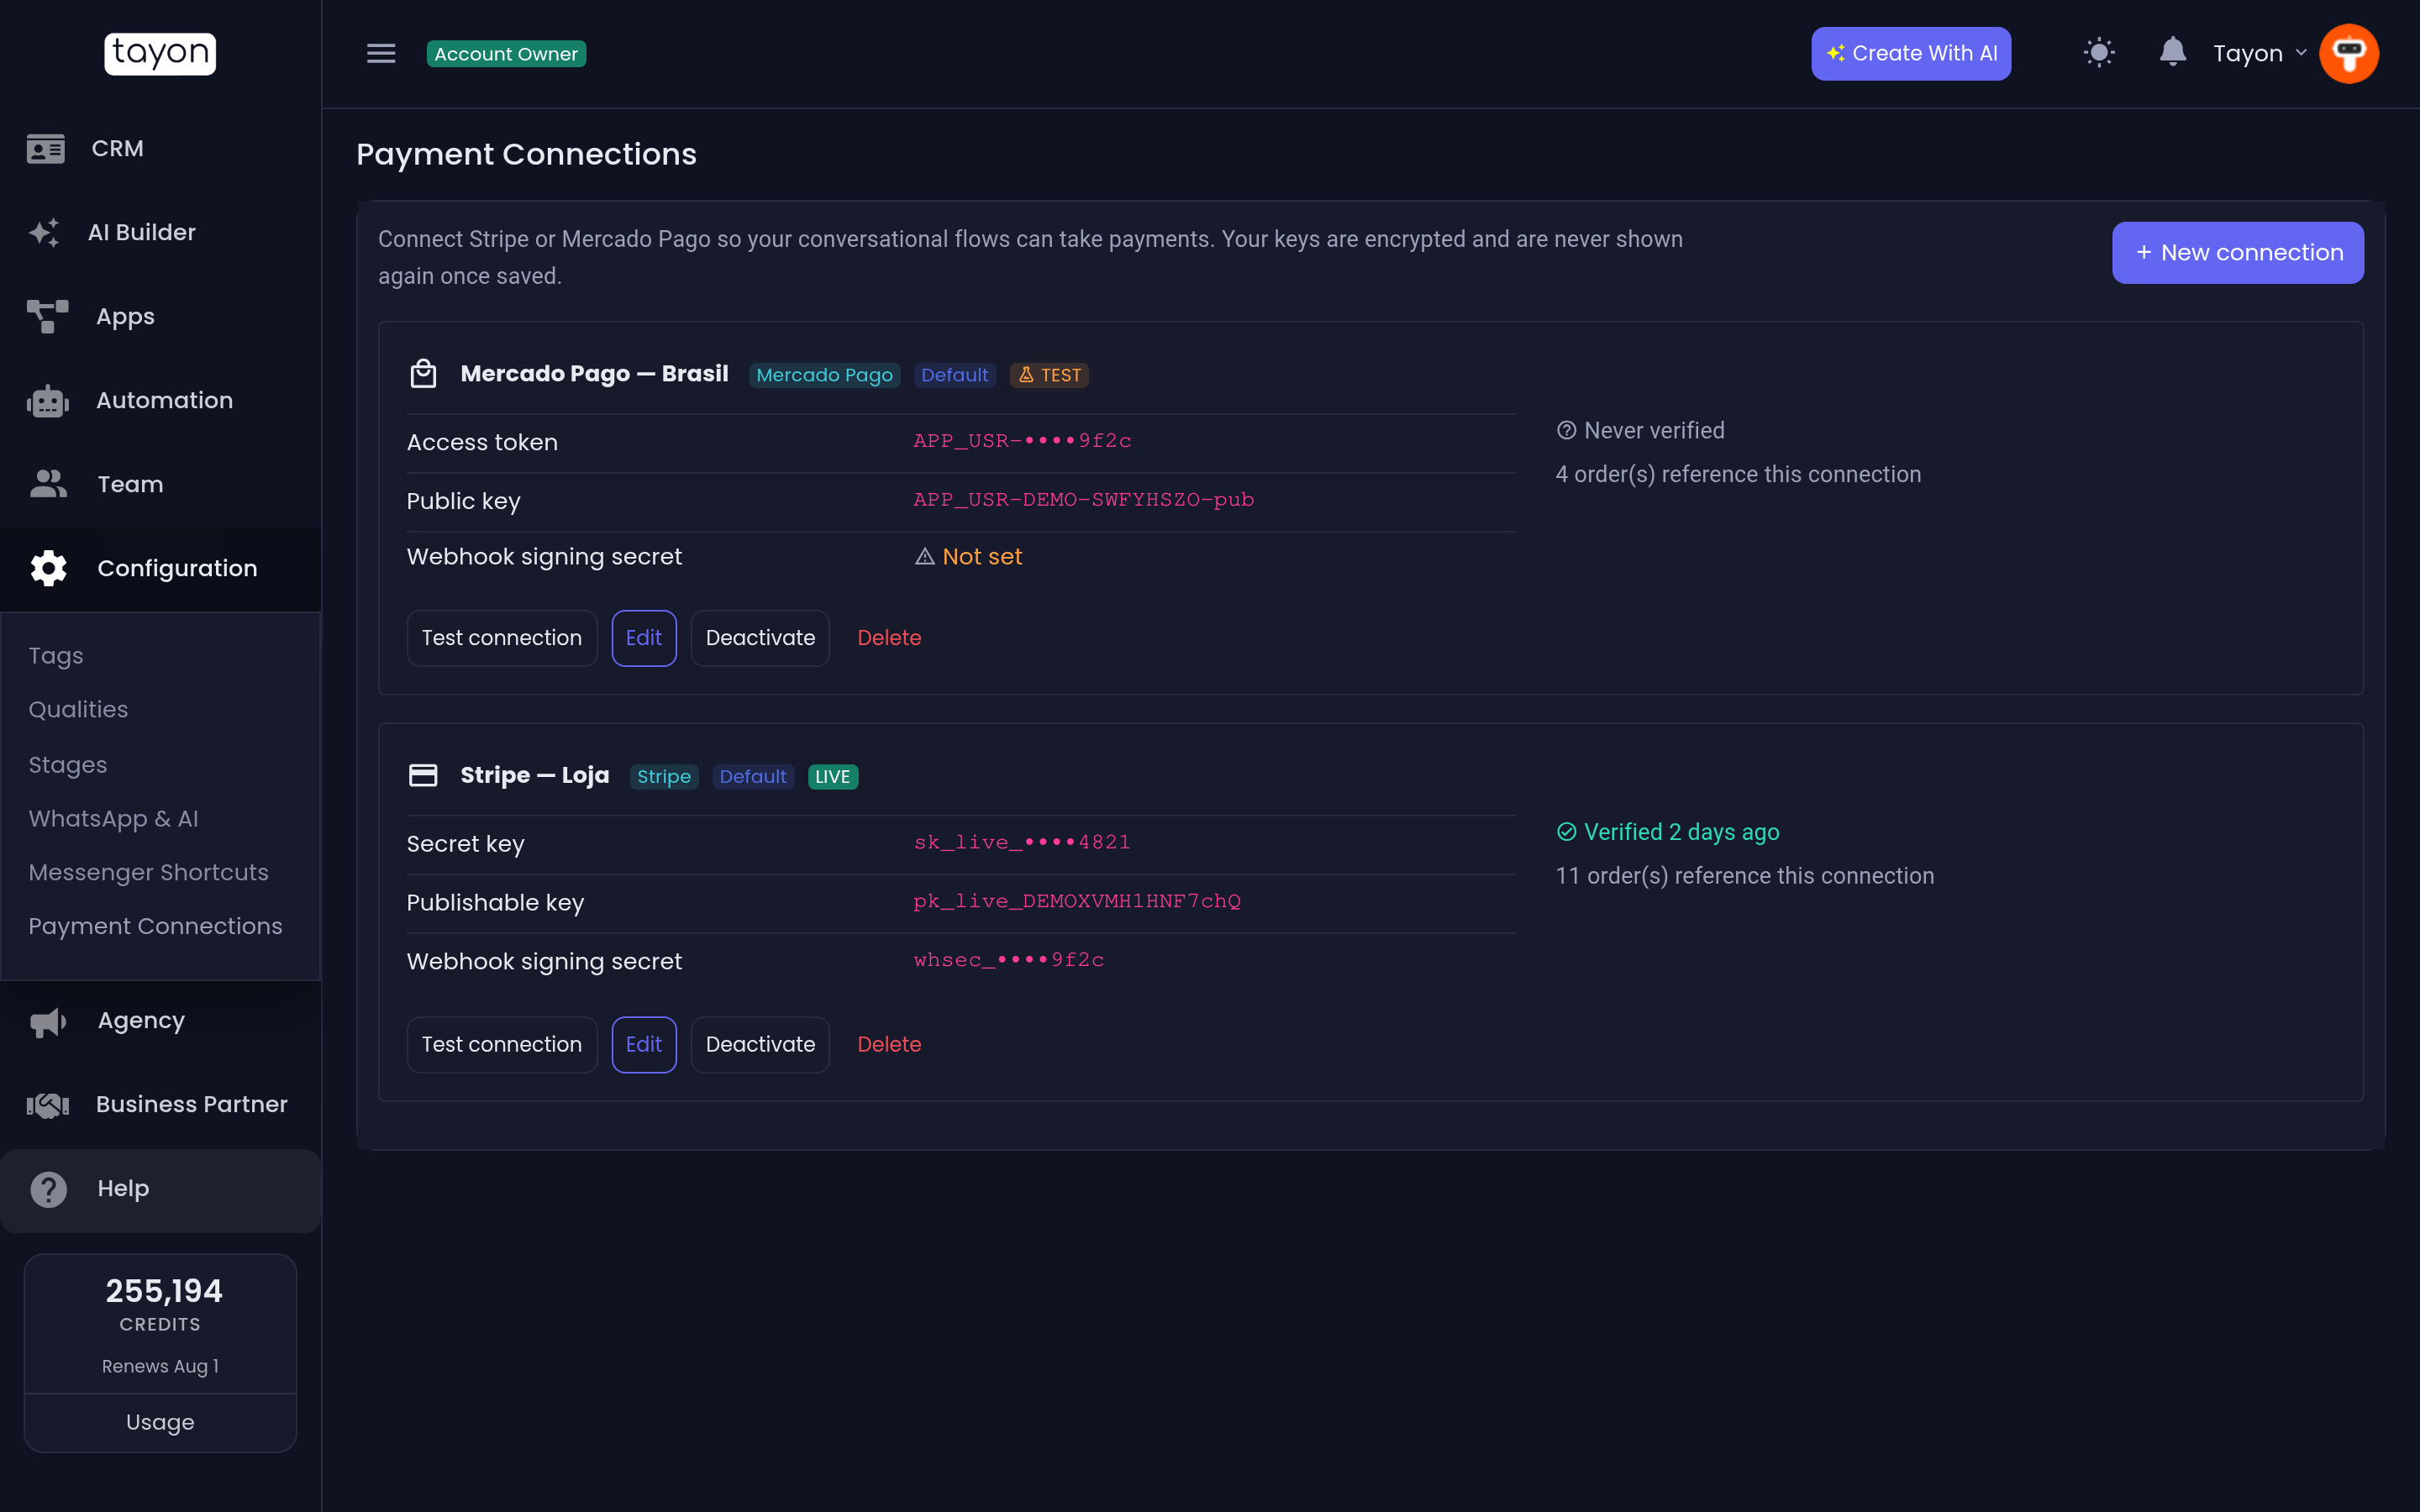Open the hamburger menu icon
Viewport: 2420px width, 1512px height.
pos(381,53)
